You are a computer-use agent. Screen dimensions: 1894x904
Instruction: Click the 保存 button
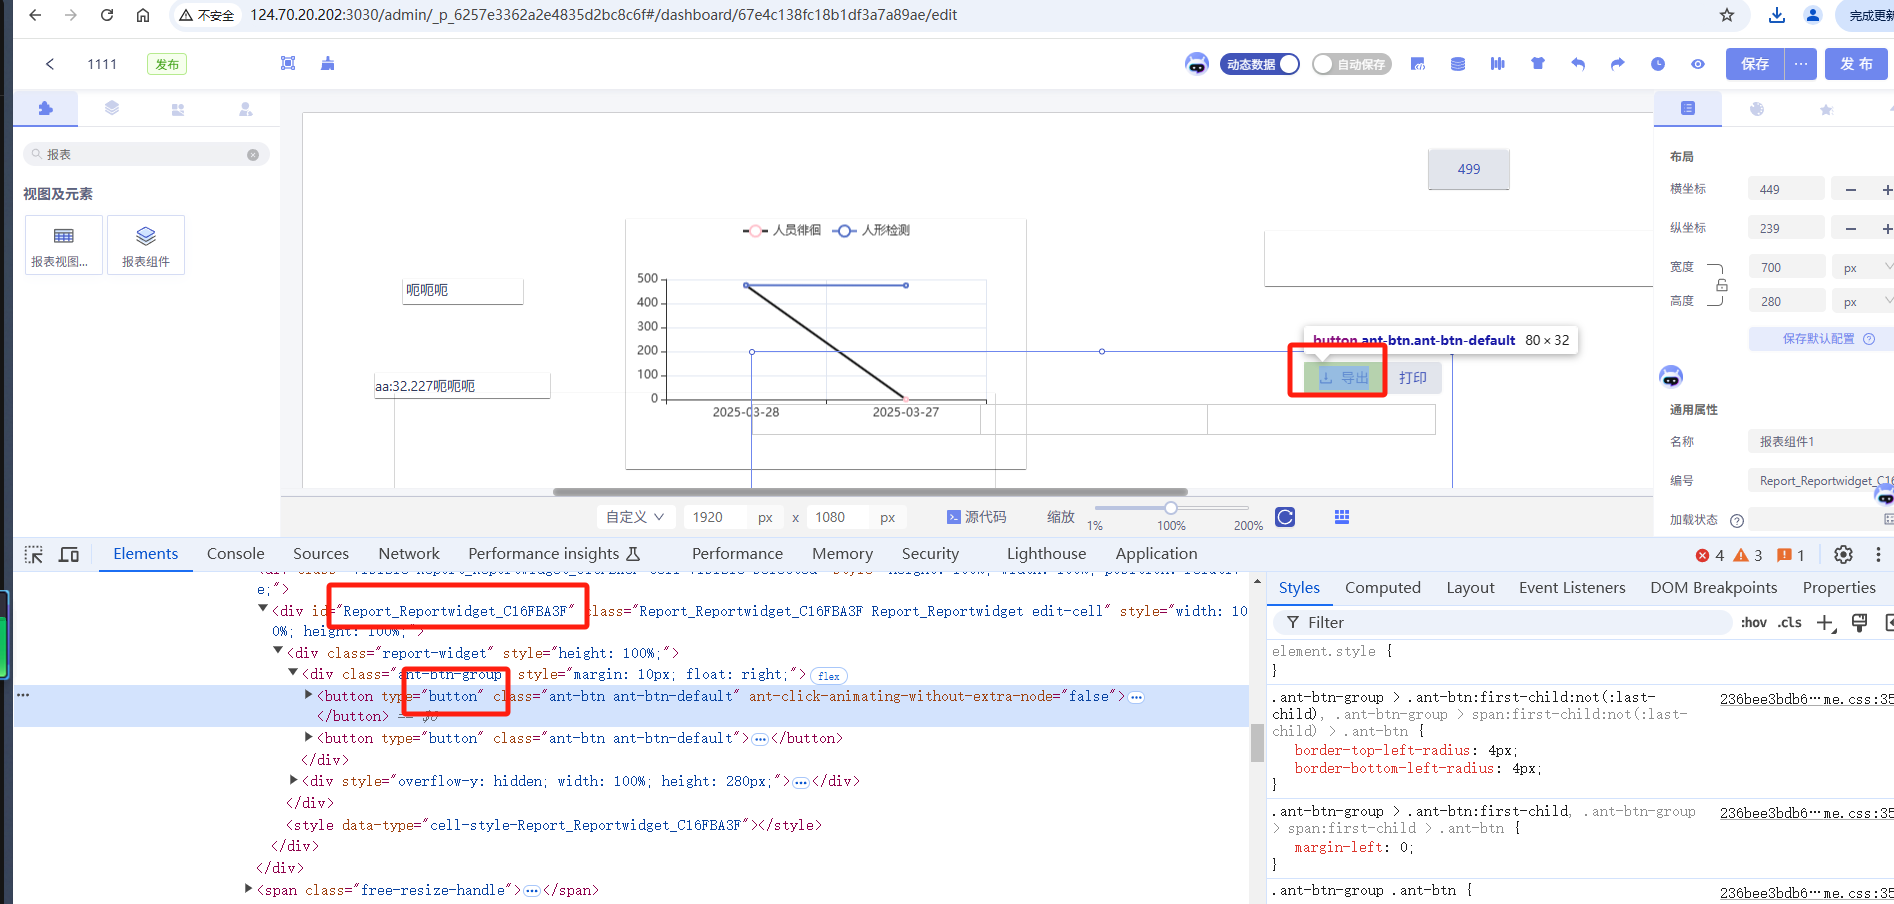coord(1755,64)
